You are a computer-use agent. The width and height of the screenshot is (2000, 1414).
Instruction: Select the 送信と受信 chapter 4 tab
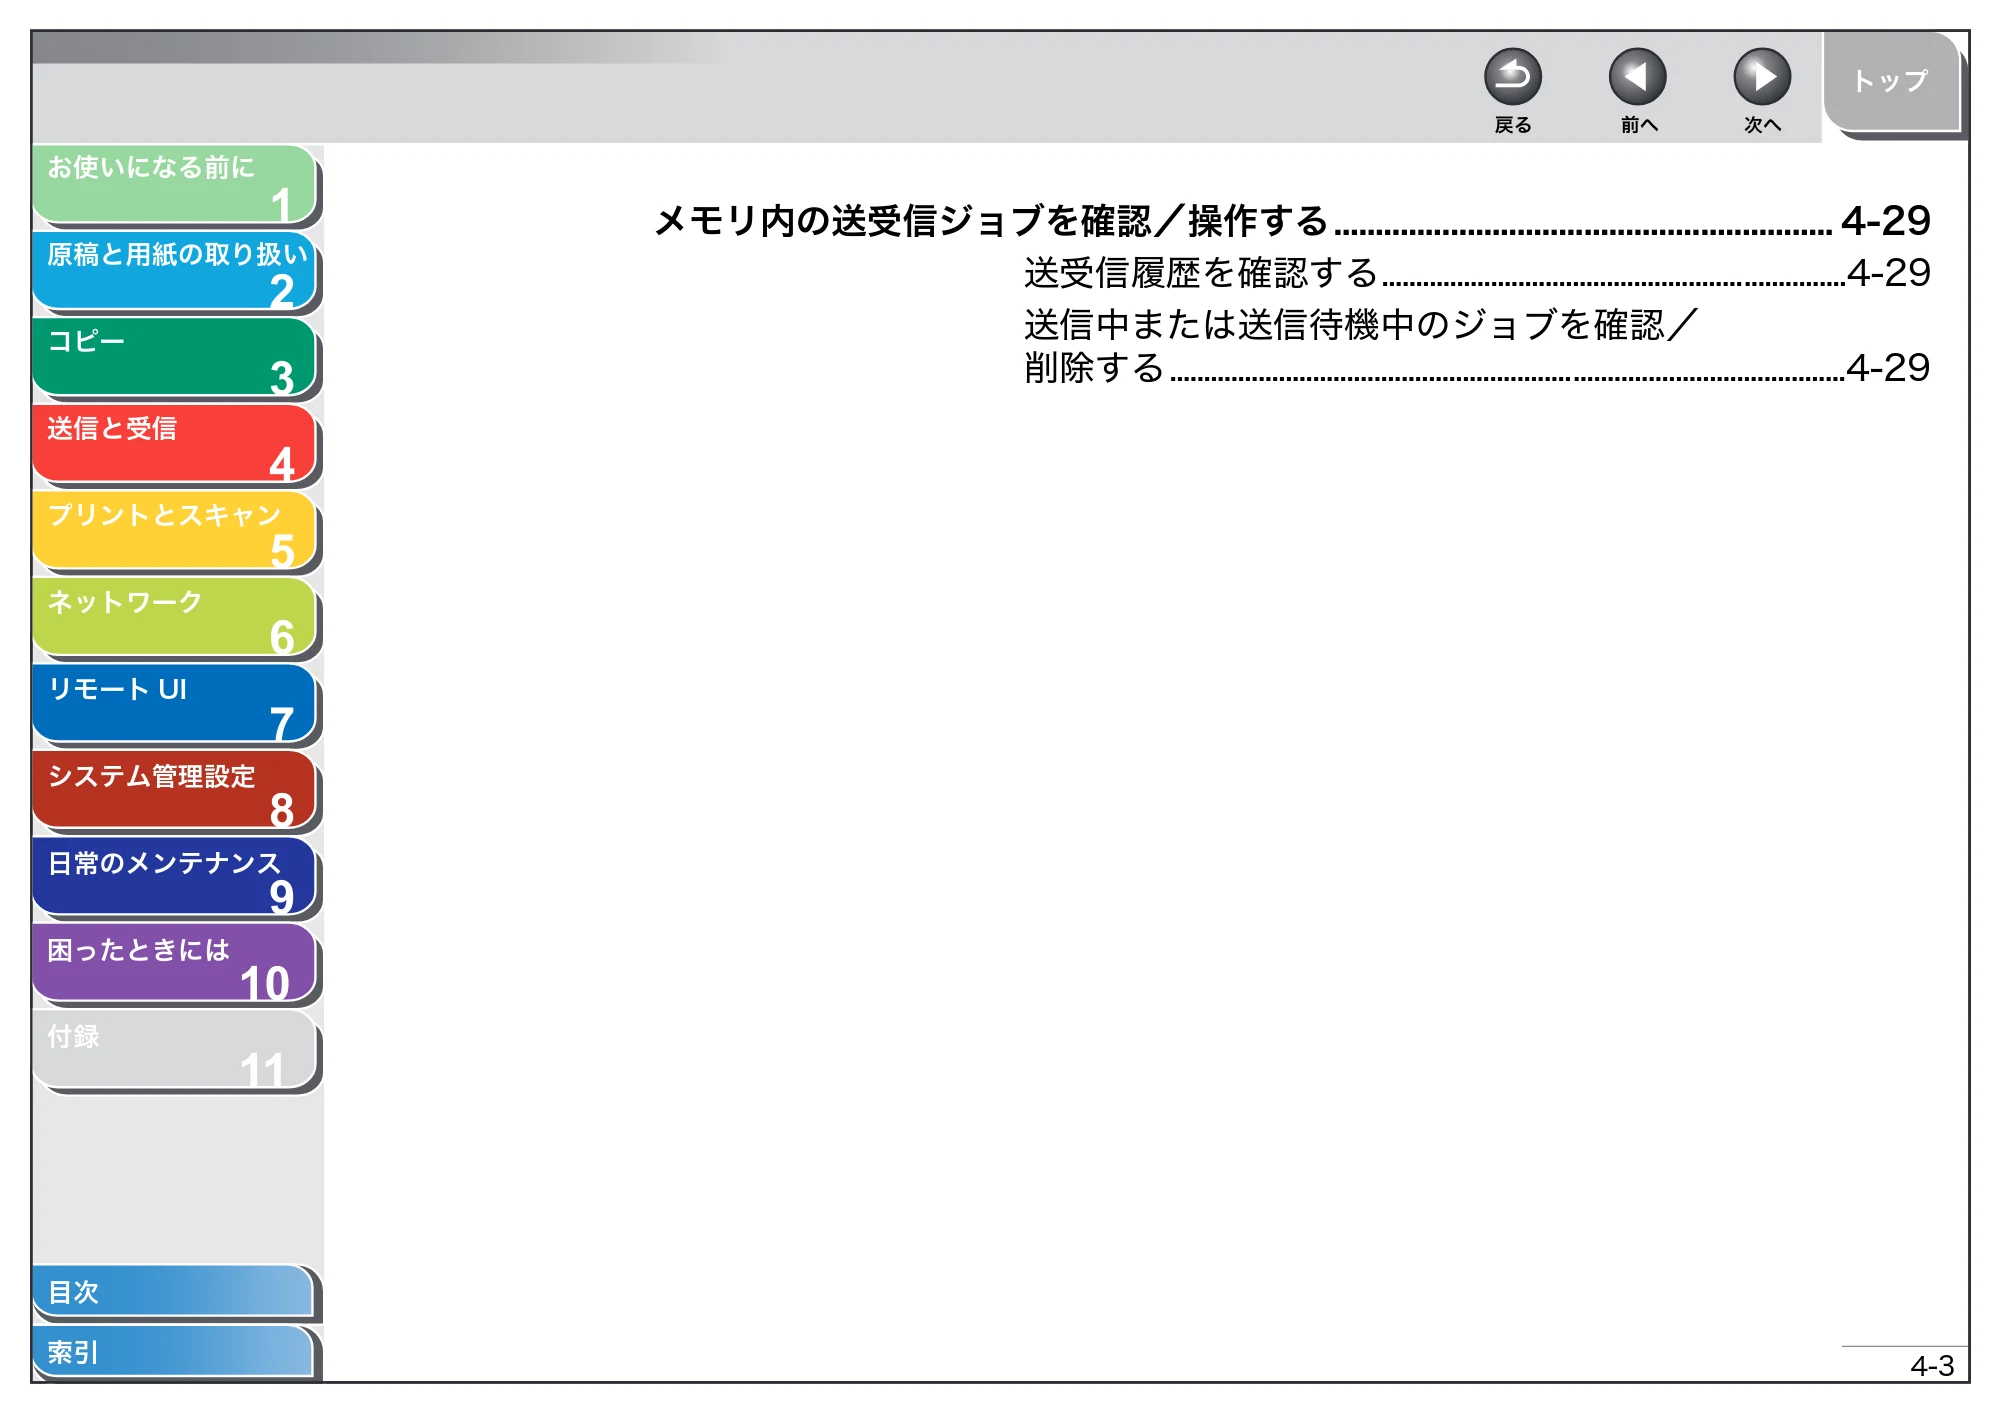[x=175, y=444]
